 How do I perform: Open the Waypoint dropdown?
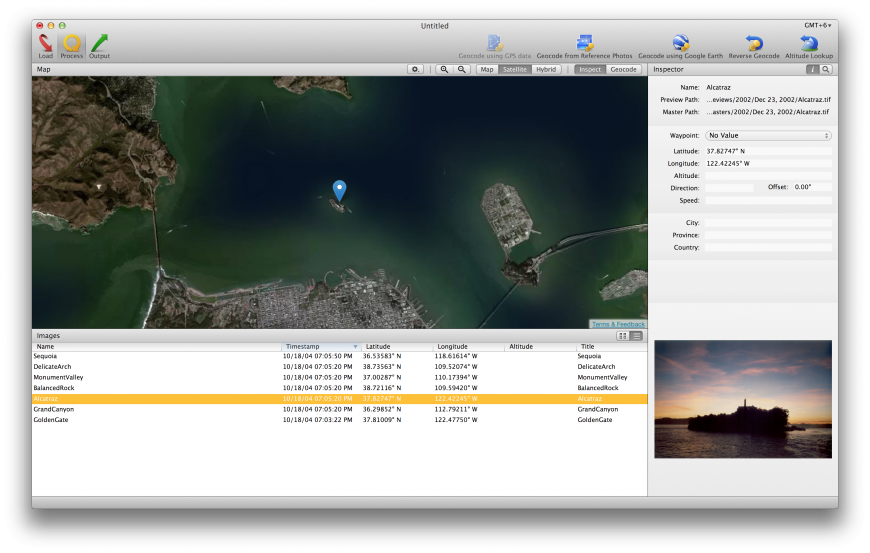pos(768,135)
